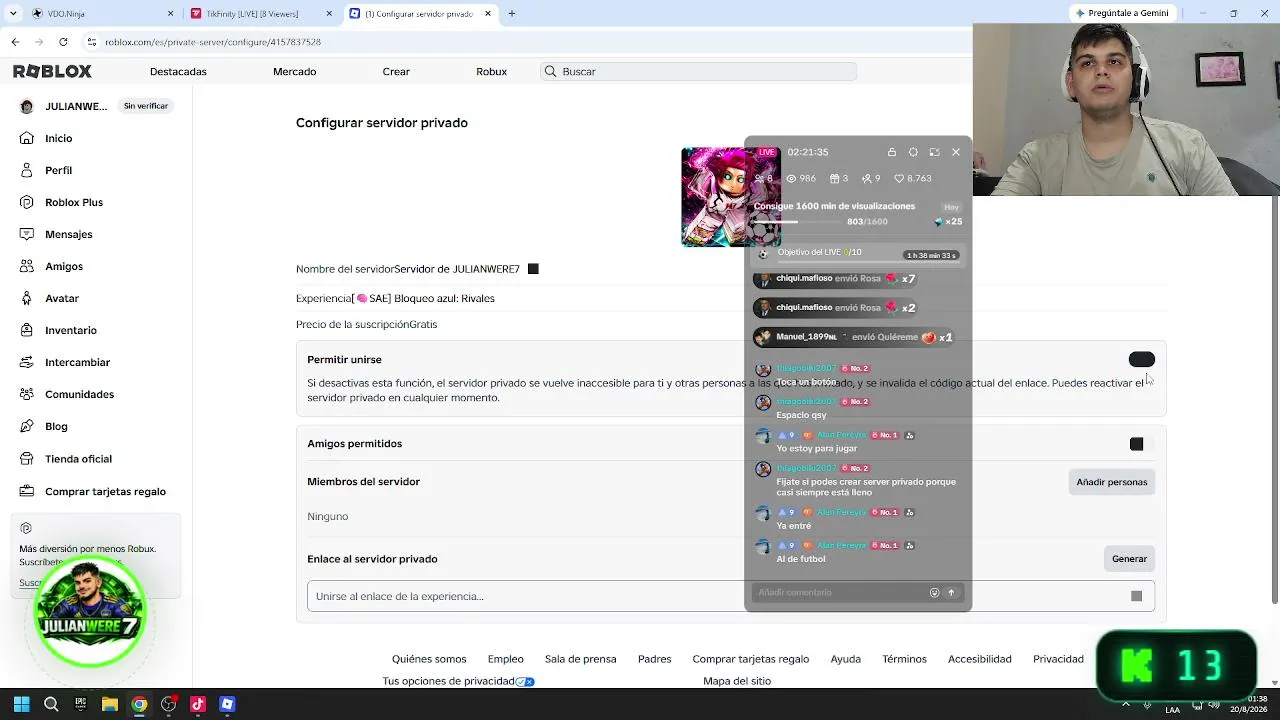Open the Sala de prensa link
Screen dimensions: 1280x720
[580, 659]
